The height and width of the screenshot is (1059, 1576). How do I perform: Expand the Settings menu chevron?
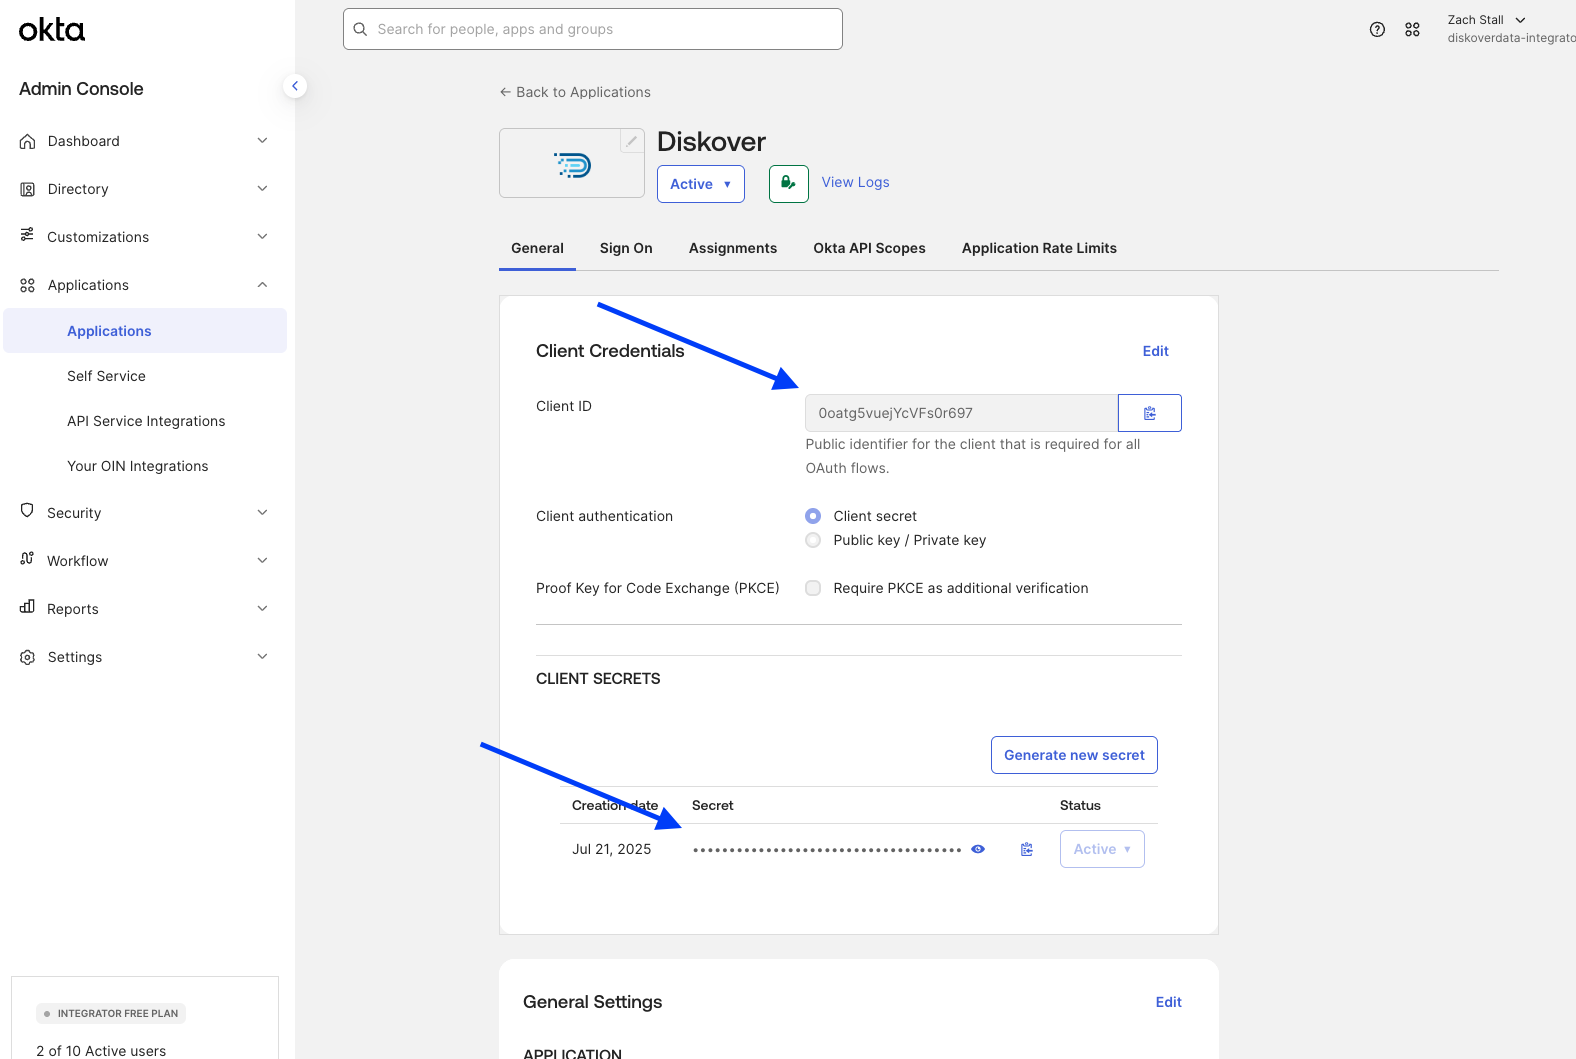tap(262, 657)
